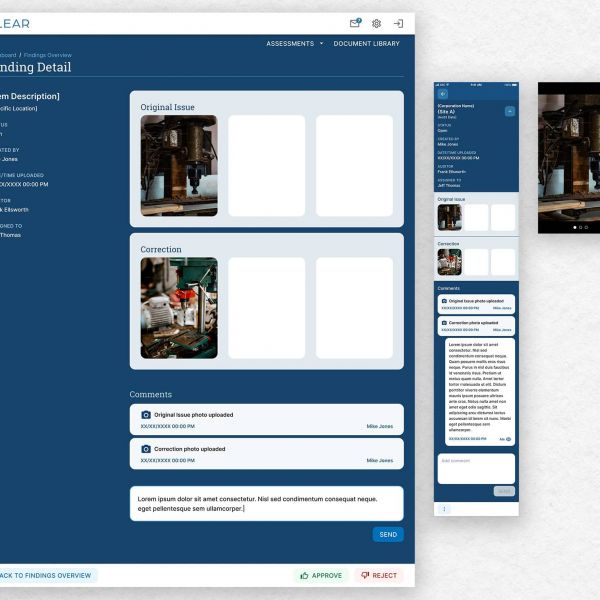The height and width of the screenshot is (600, 600).
Task: Open settings via the gear icon
Action: pyautogui.click(x=377, y=23)
